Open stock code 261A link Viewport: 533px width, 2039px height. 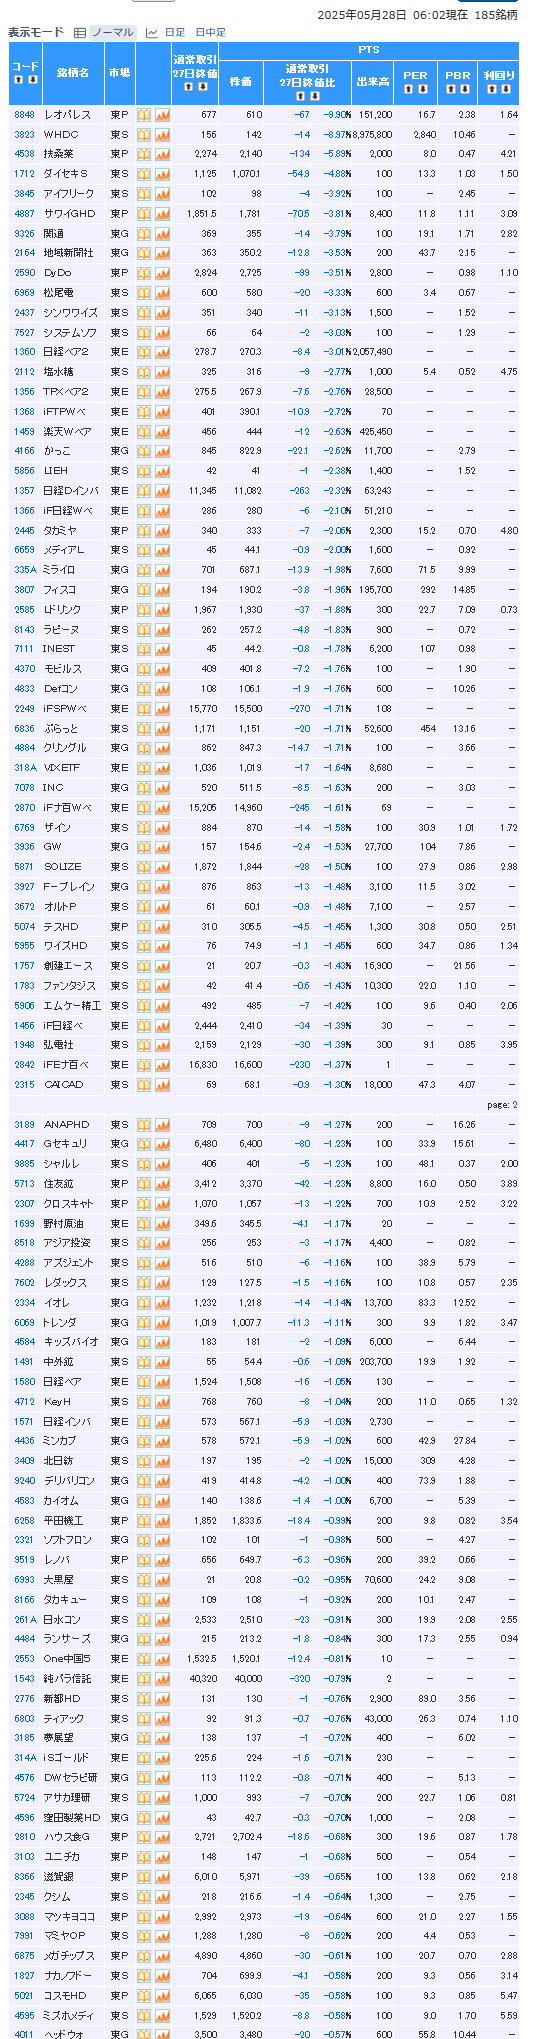pos(24,1619)
